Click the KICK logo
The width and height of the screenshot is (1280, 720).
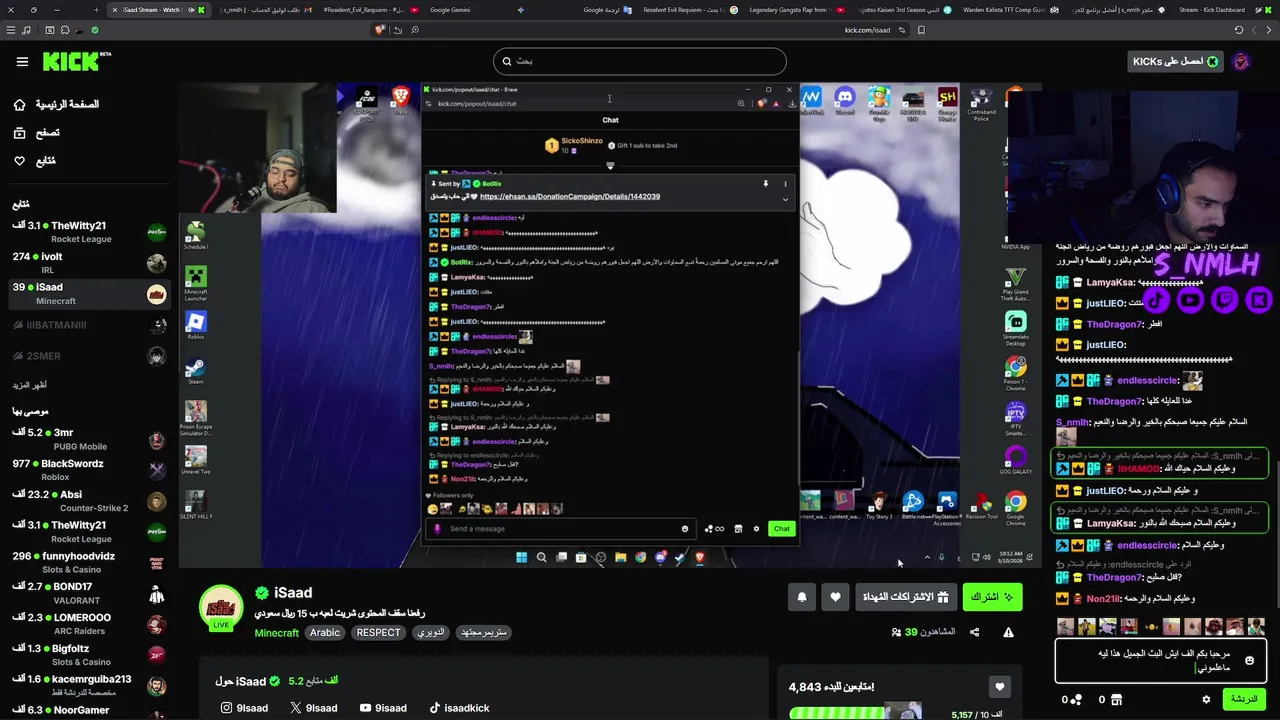pyautogui.click(x=77, y=62)
